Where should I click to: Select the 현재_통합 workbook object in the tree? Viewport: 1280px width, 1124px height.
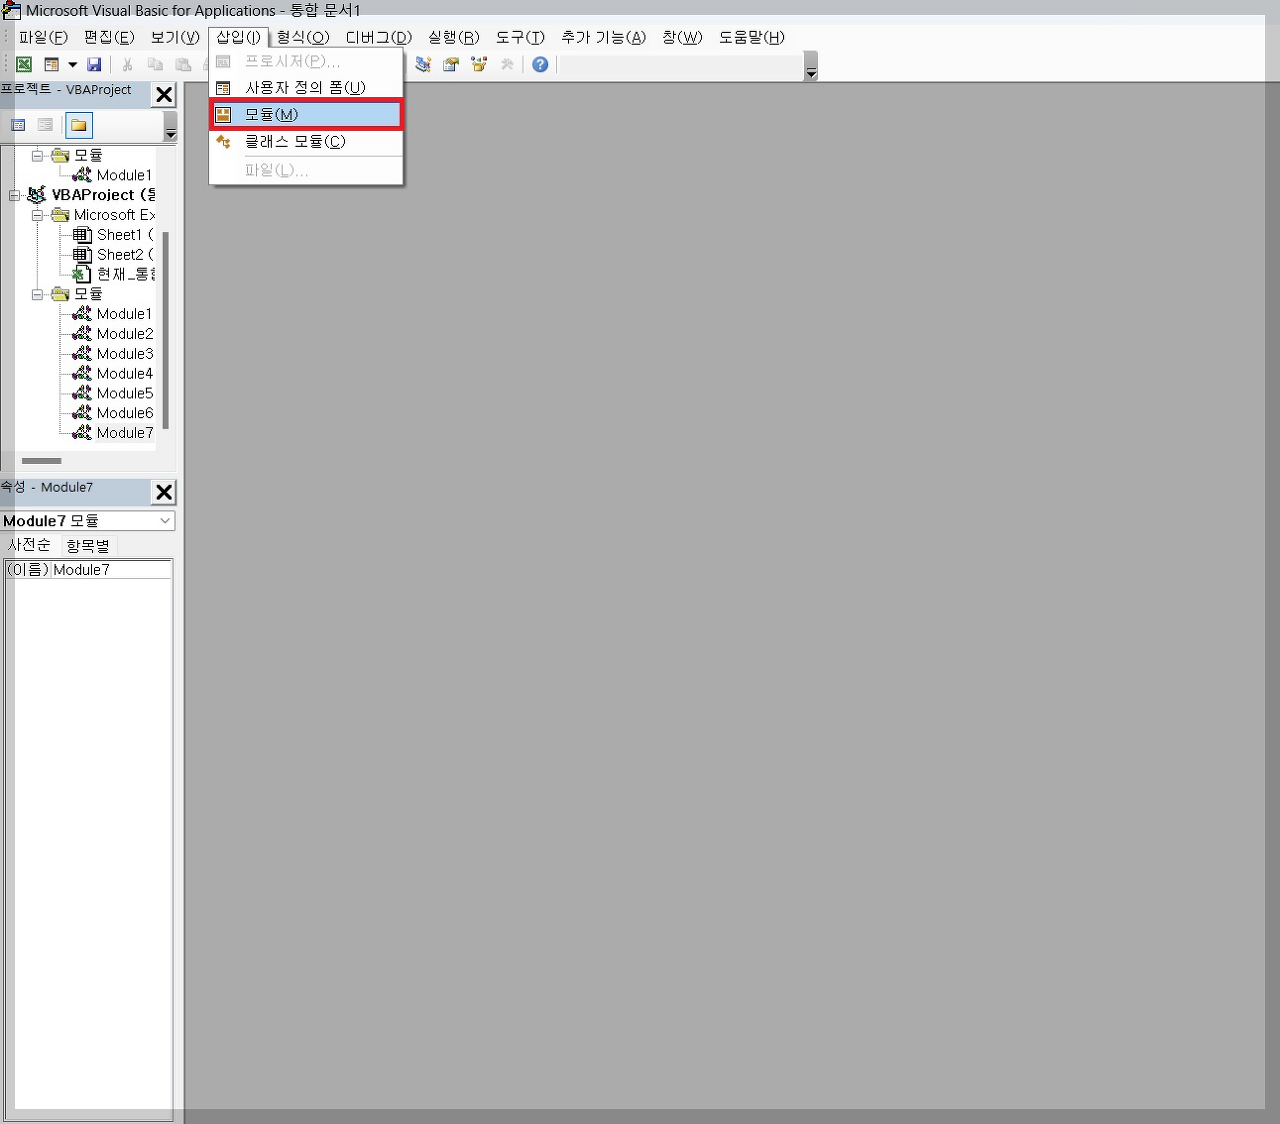[x=113, y=274]
